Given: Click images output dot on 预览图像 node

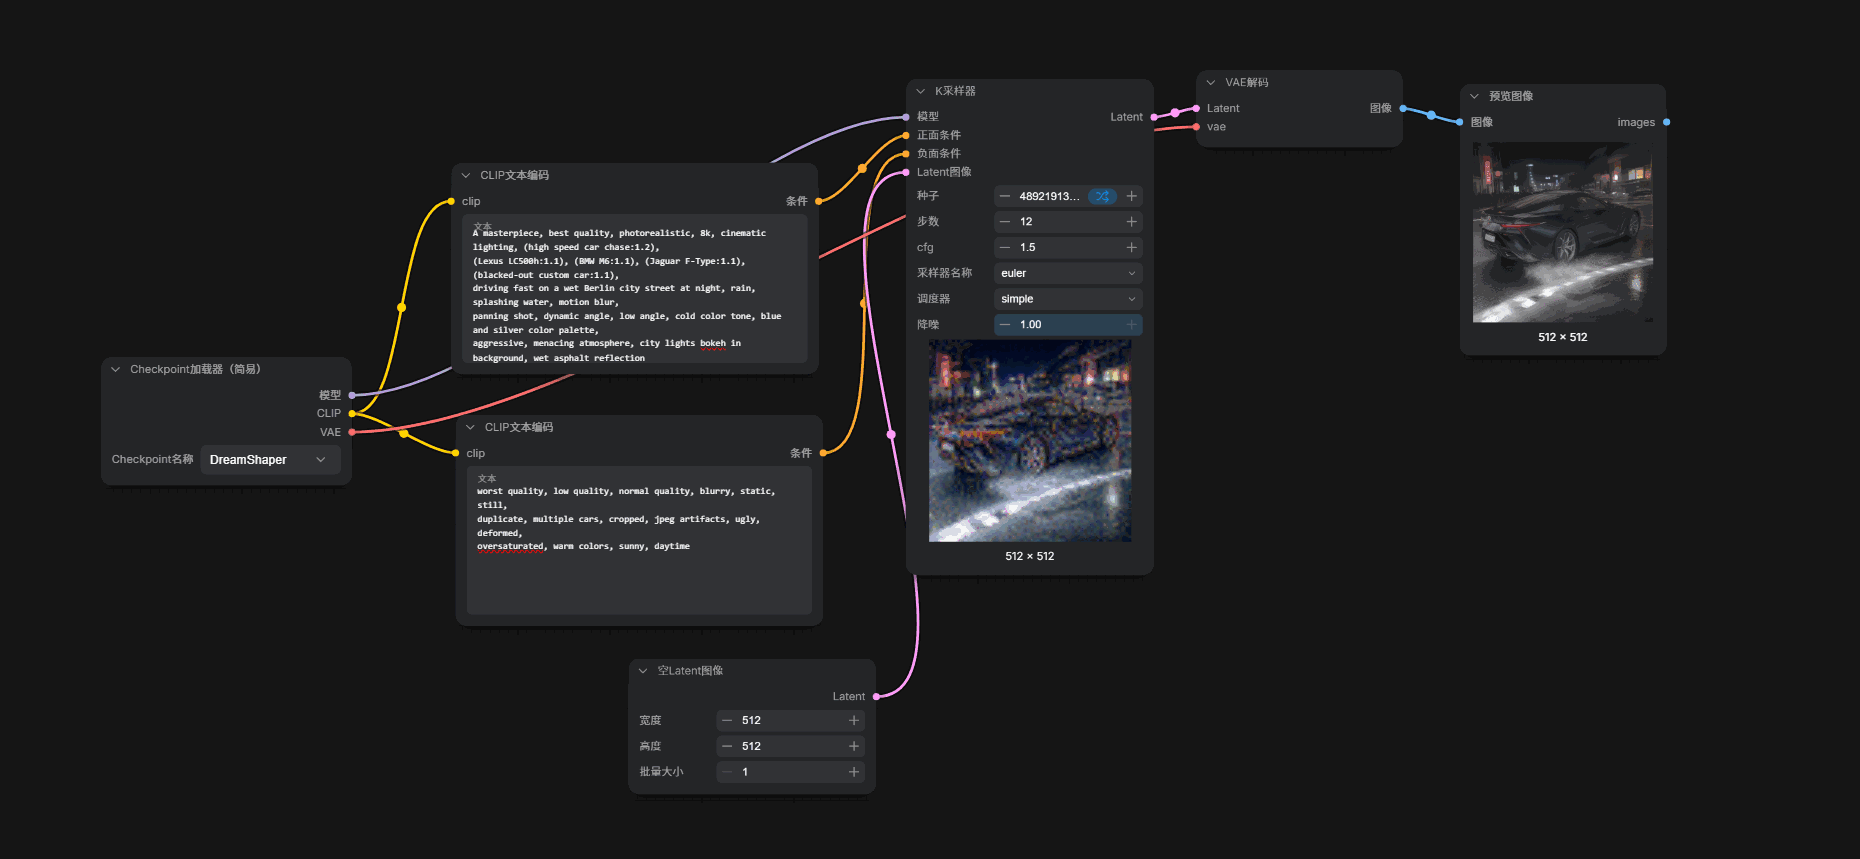Looking at the screenshot, I should tap(1666, 122).
